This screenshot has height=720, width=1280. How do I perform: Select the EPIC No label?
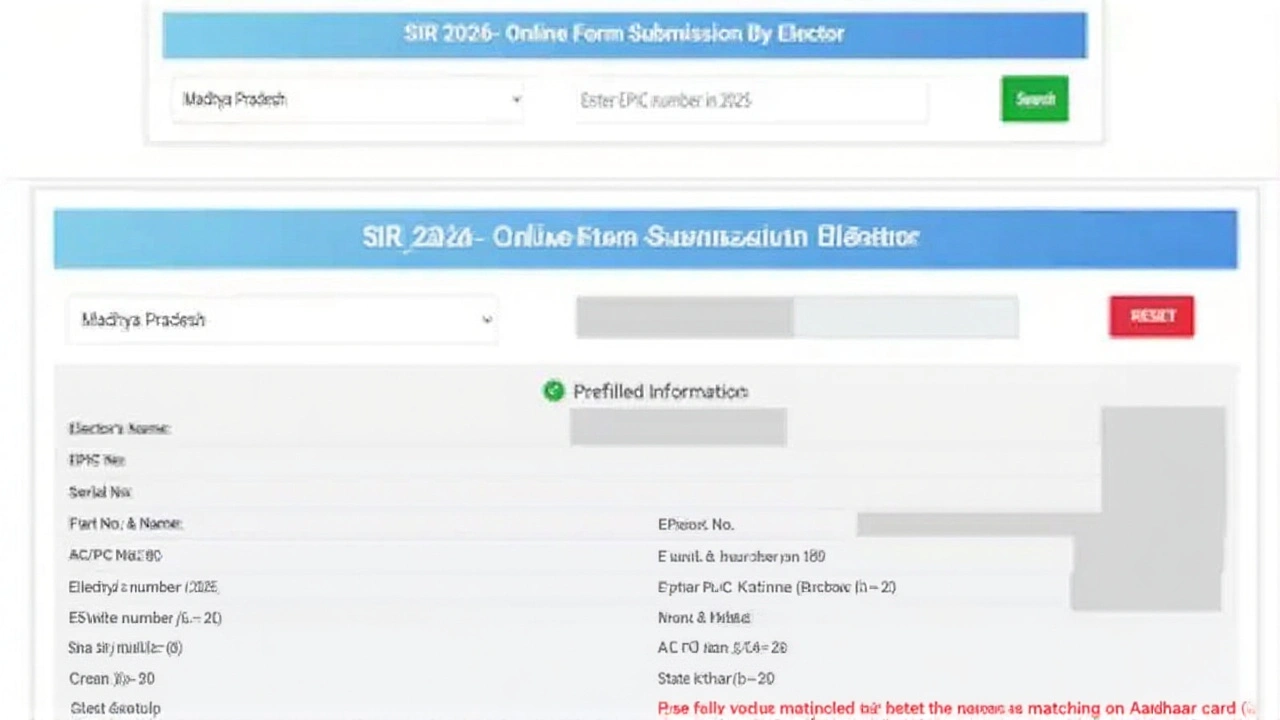[96, 460]
